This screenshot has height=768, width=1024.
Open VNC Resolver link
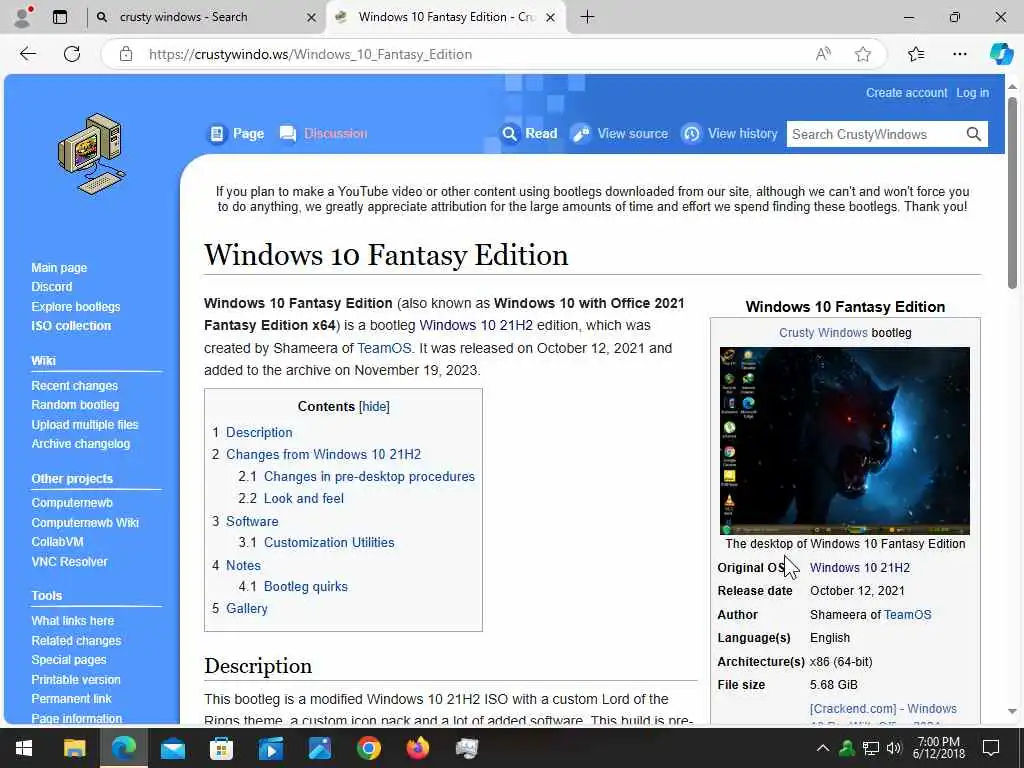coord(69,562)
